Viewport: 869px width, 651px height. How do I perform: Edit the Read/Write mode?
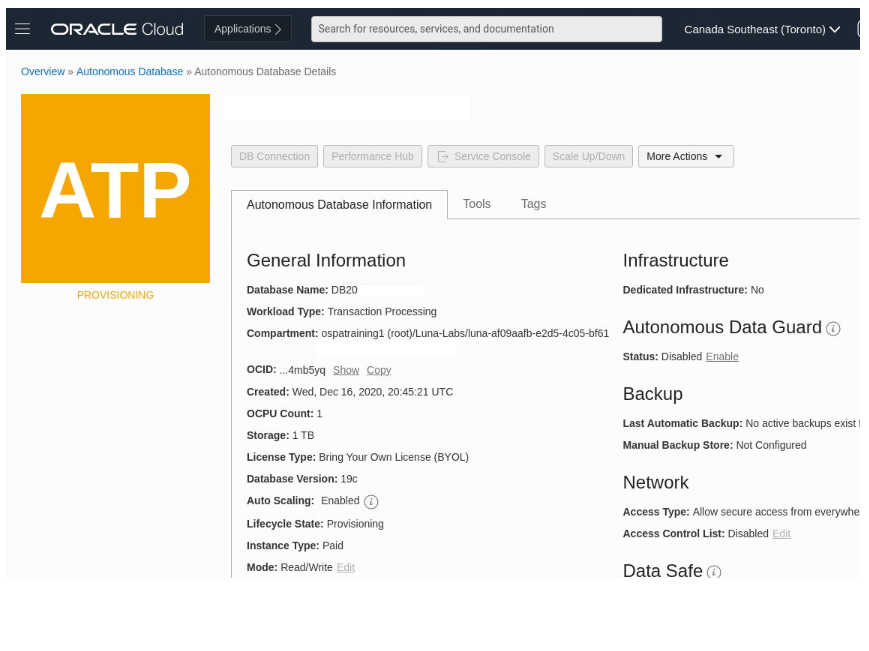[x=346, y=567]
